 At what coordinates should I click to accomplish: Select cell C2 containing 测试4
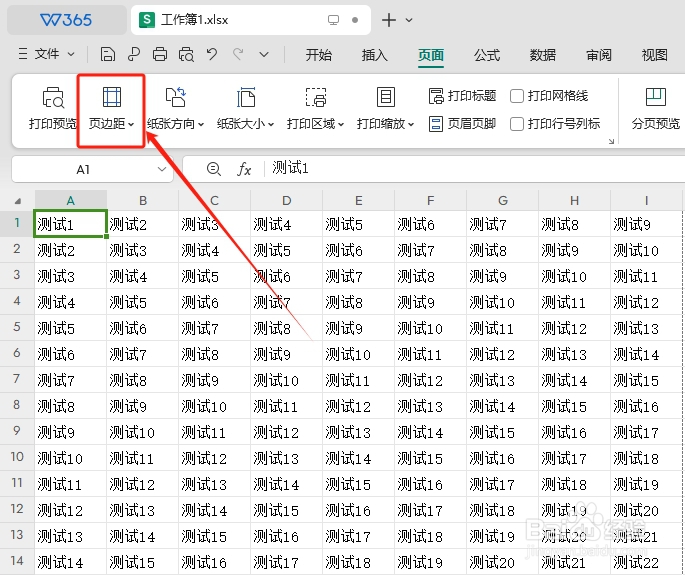(214, 250)
